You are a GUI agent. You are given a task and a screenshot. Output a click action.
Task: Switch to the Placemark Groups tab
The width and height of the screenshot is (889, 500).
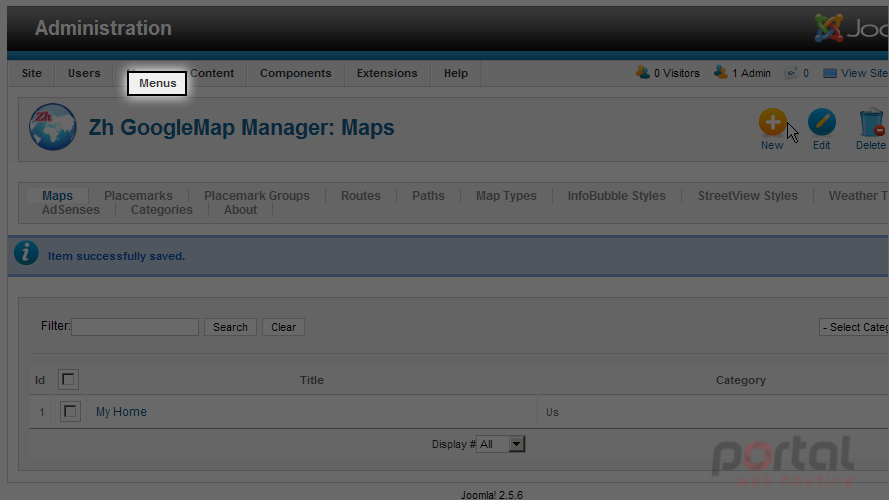tap(257, 196)
